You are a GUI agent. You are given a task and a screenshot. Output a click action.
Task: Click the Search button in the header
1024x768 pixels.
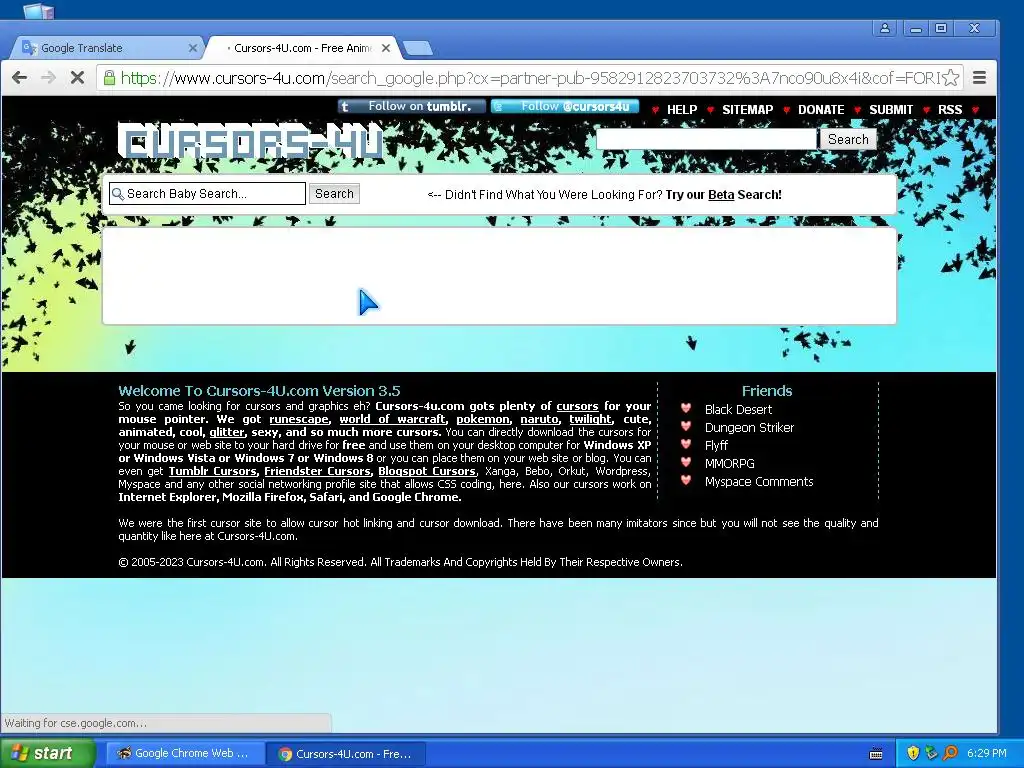tap(848, 139)
